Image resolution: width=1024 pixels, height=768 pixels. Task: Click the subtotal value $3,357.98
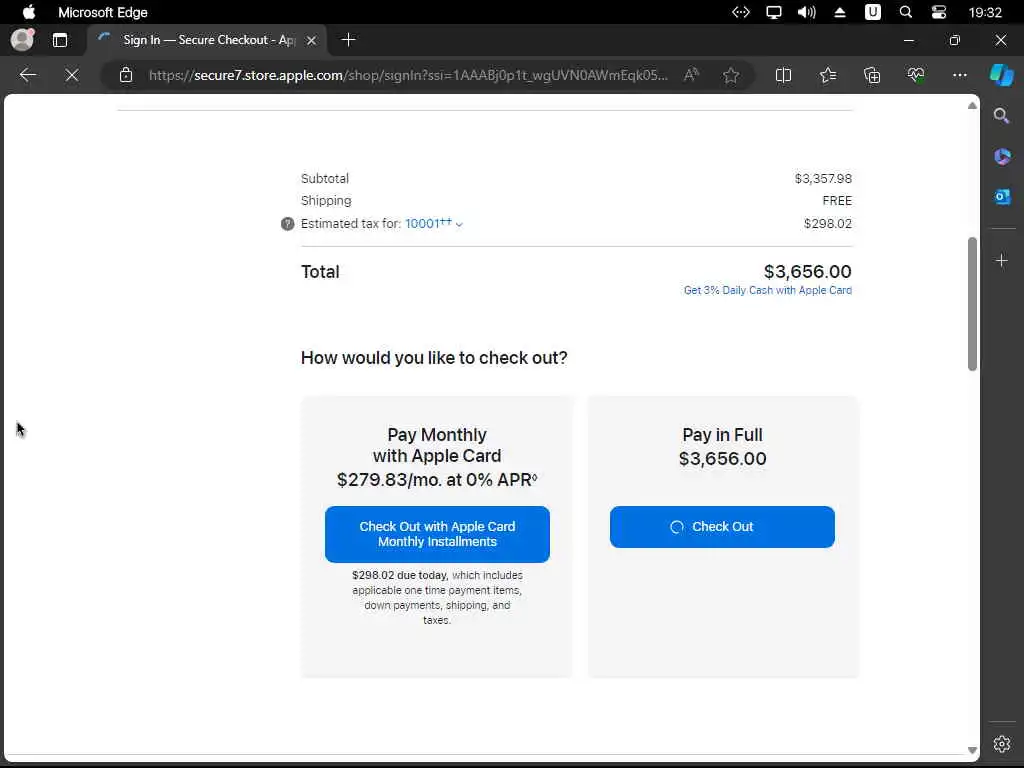[823, 178]
